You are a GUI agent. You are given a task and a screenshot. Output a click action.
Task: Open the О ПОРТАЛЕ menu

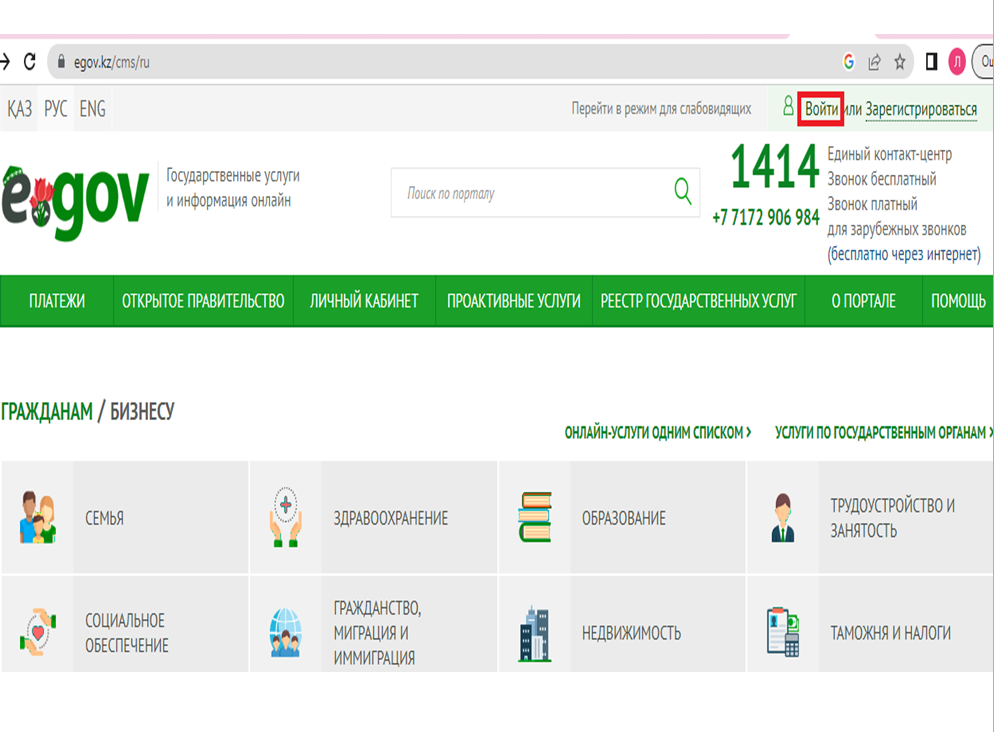(863, 301)
